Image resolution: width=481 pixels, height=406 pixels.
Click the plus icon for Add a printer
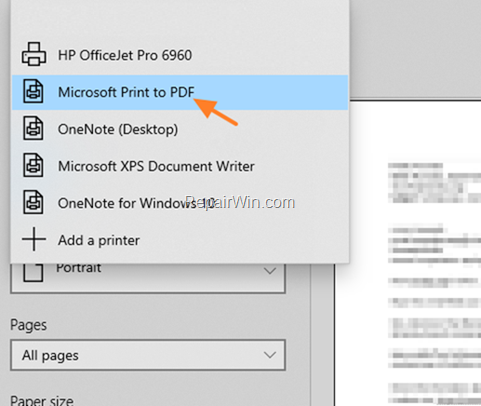(x=34, y=239)
